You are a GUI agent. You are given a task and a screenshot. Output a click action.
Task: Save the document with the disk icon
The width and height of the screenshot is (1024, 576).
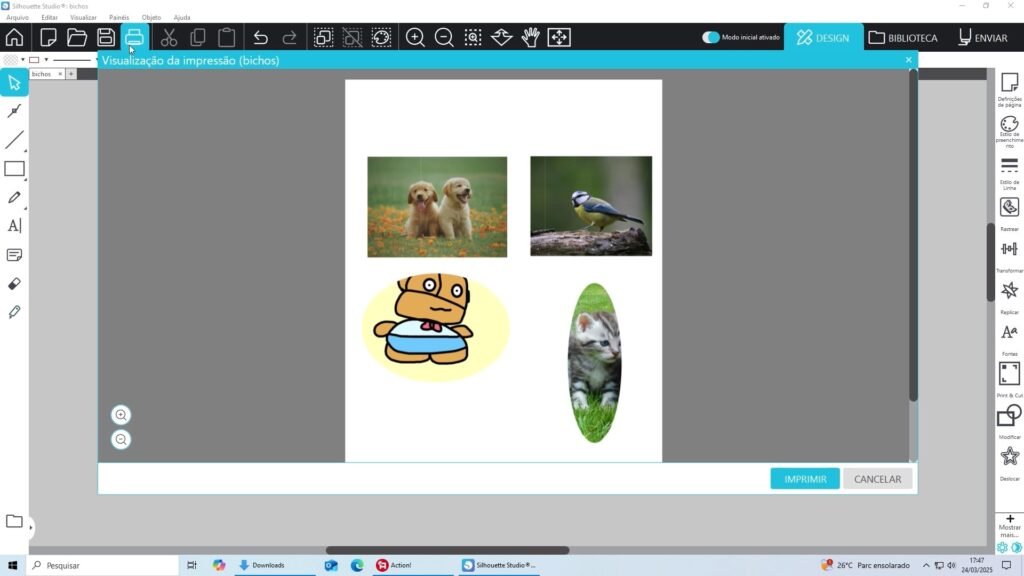(x=106, y=37)
